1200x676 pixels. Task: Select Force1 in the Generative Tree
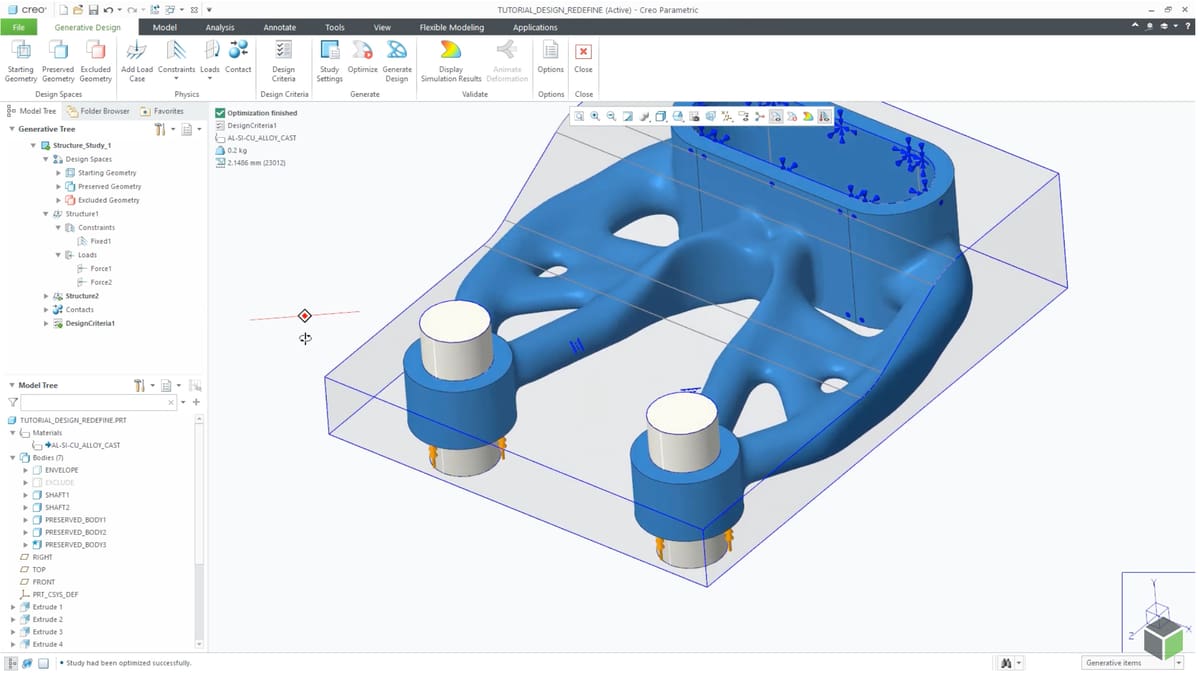click(x=101, y=269)
